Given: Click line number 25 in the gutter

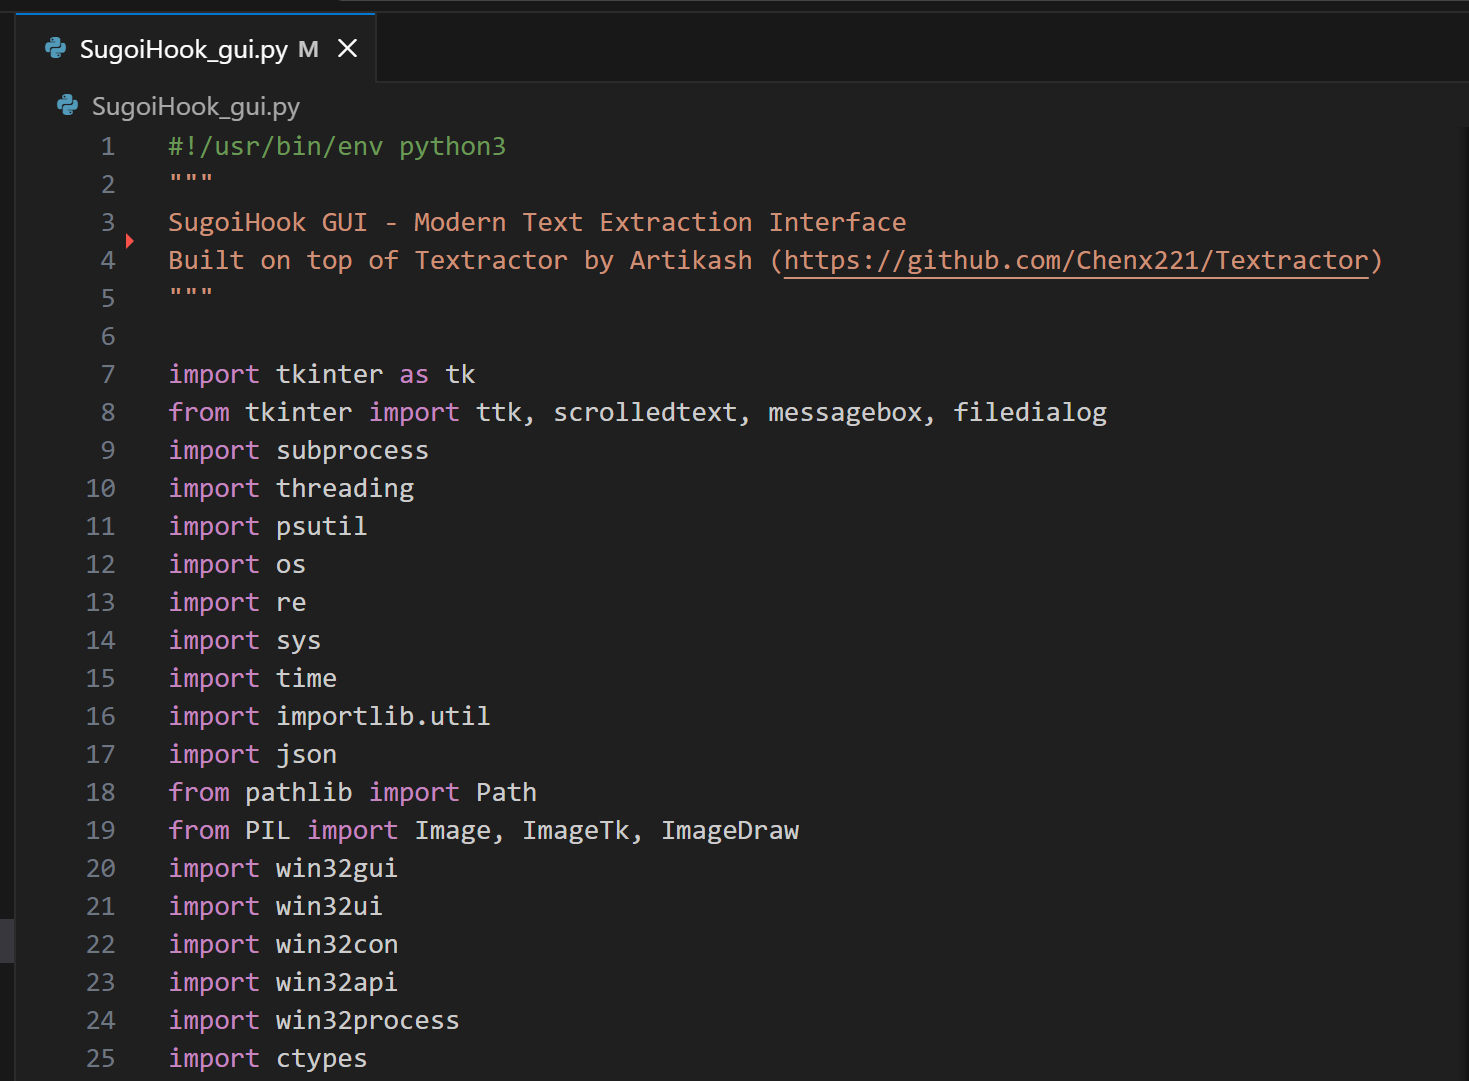Looking at the screenshot, I should [100, 1059].
